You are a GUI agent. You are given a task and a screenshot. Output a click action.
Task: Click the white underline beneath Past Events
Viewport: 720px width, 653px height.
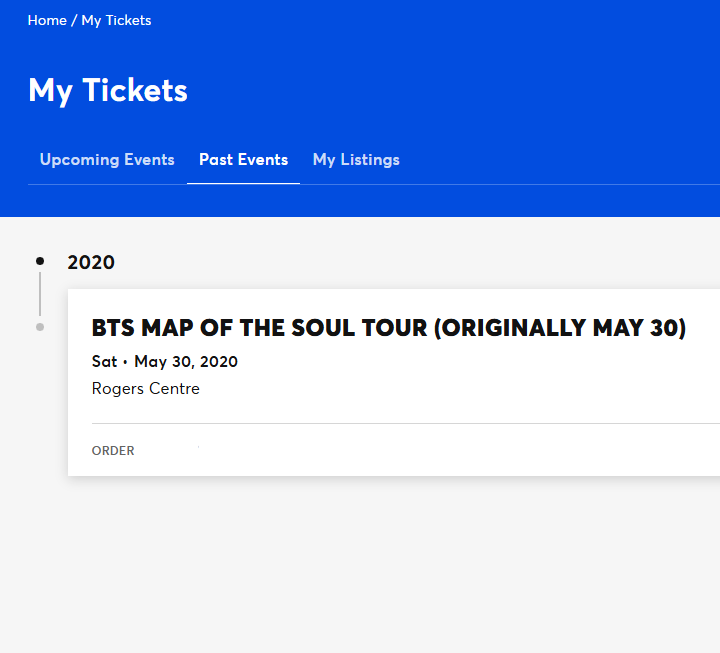243,183
